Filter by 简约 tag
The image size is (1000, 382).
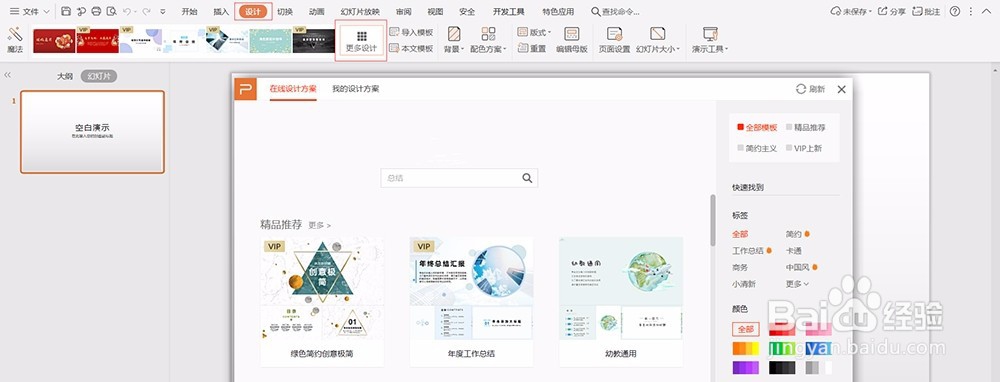(x=794, y=234)
